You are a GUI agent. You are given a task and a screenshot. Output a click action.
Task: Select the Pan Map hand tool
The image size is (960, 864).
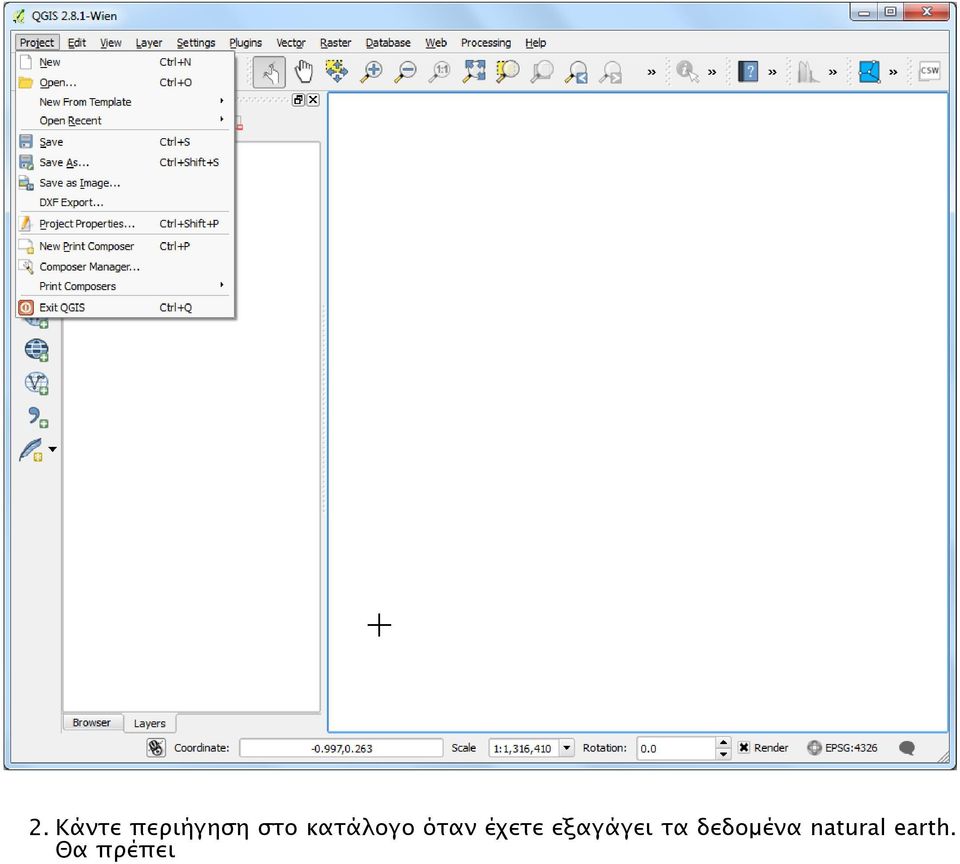(303, 72)
